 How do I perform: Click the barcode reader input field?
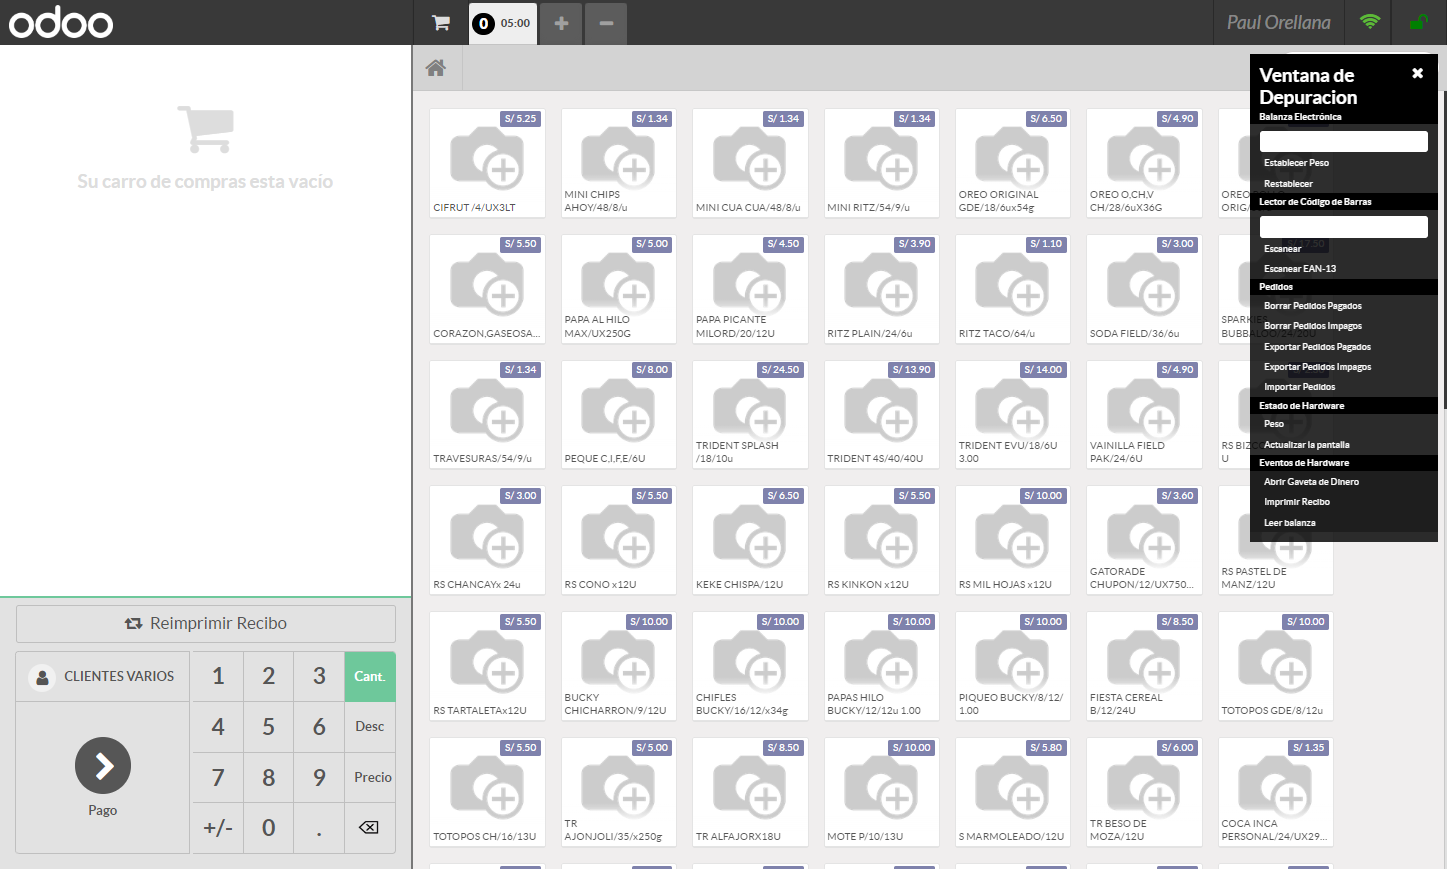(x=1343, y=226)
